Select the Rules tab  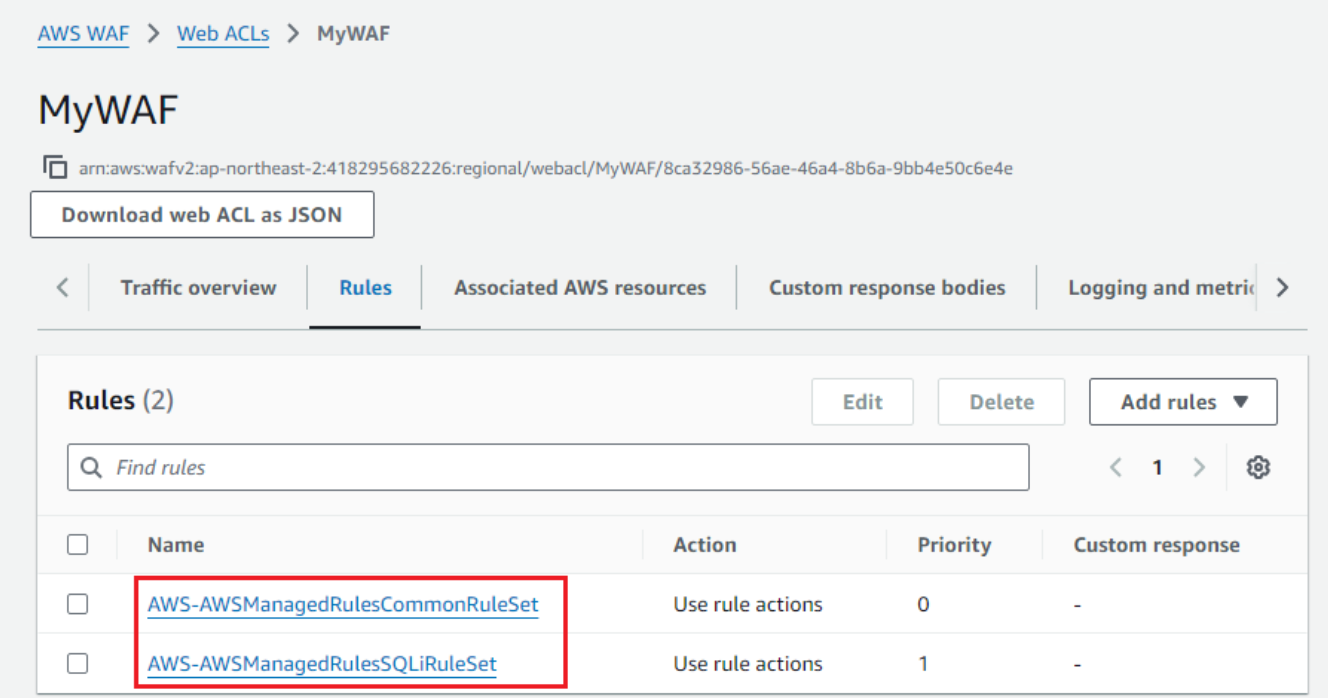tap(366, 288)
